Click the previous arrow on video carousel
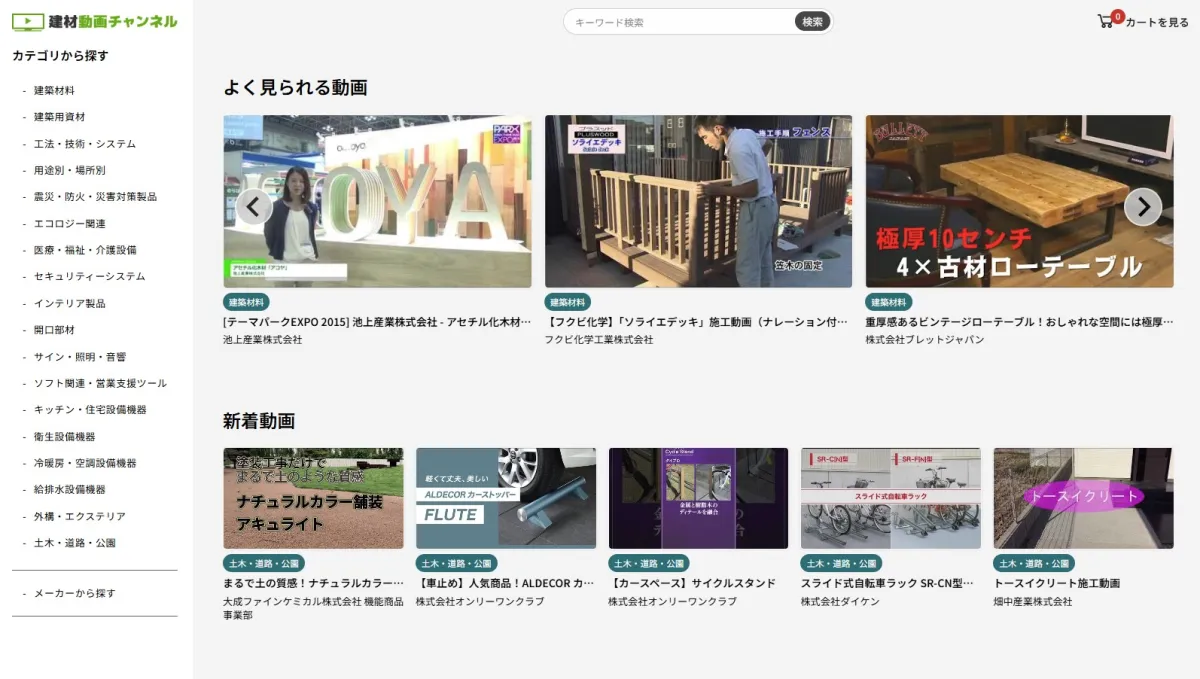Image resolution: width=1200 pixels, height=679 pixels. pos(254,207)
